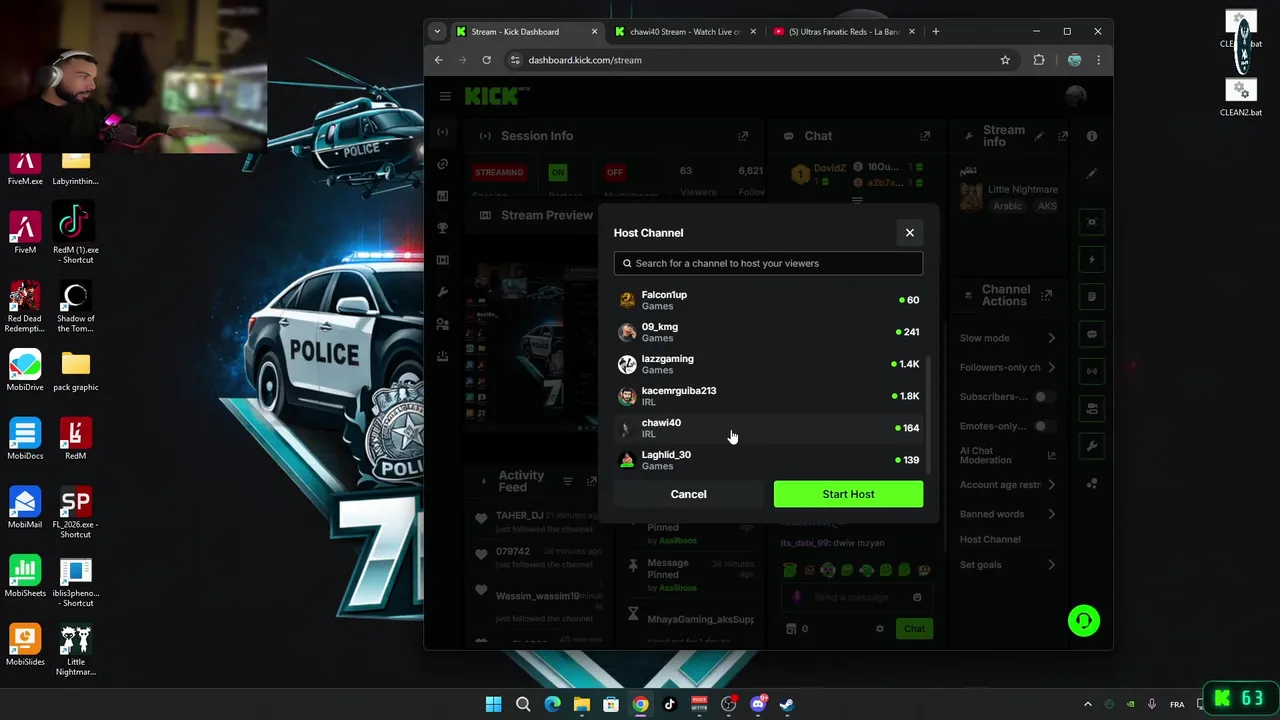Open the community users sidebar icon

coord(442,324)
